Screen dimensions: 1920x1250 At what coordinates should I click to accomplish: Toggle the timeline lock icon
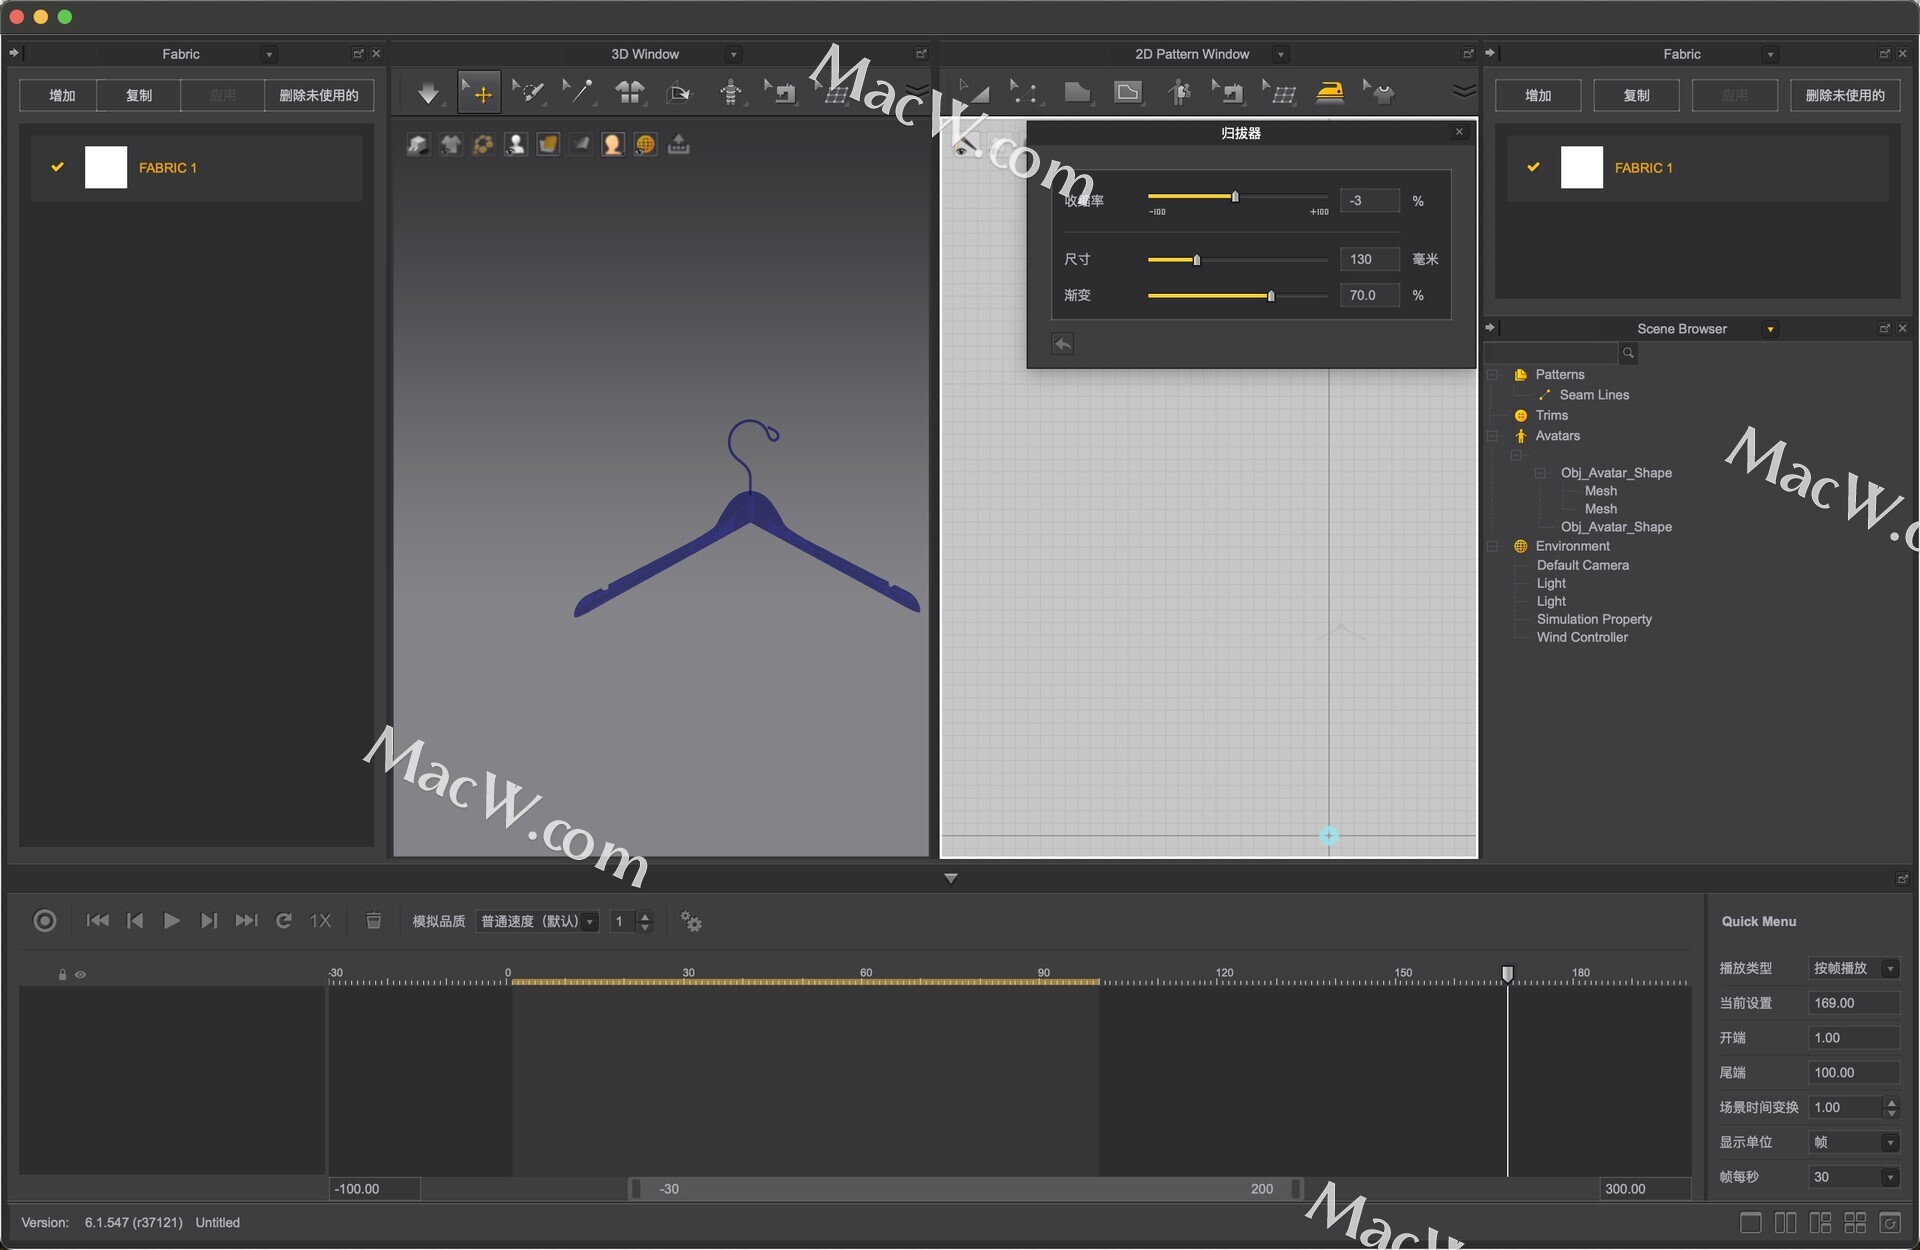[62, 975]
